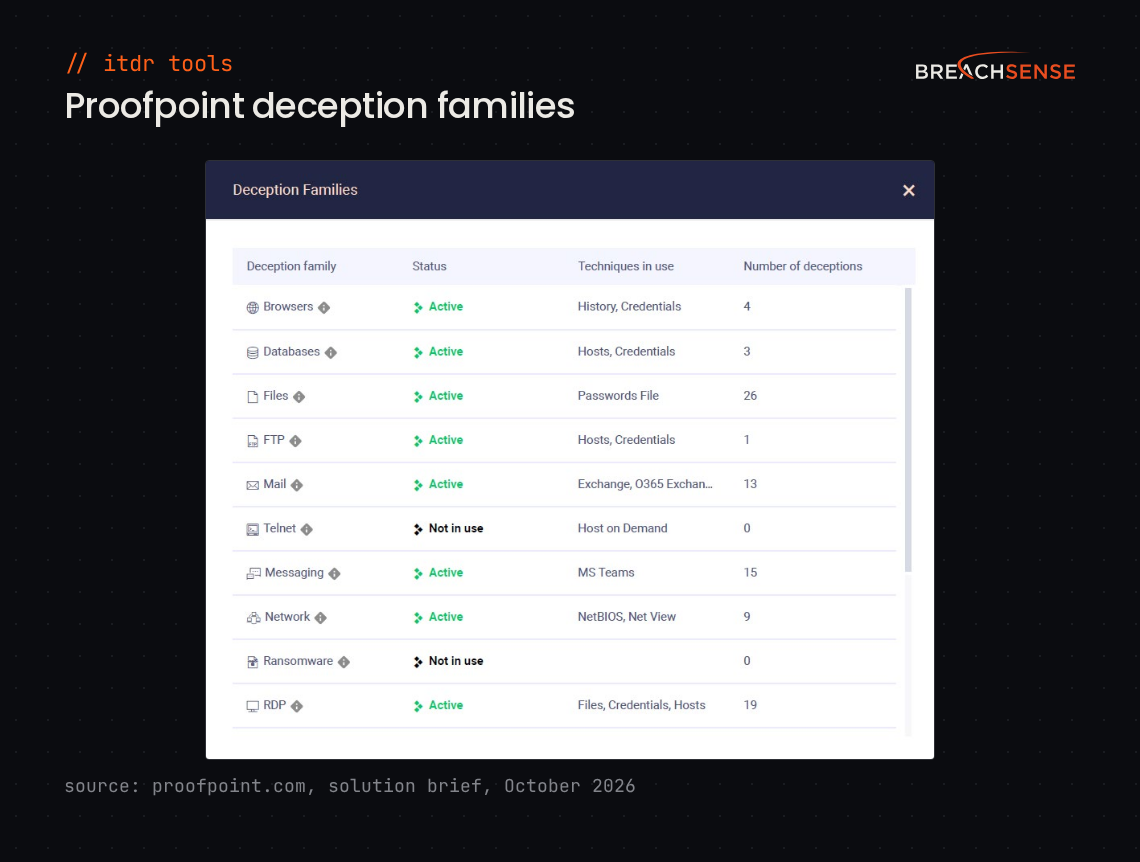Click the Active status for Files
The height and width of the screenshot is (862, 1140).
tap(446, 396)
